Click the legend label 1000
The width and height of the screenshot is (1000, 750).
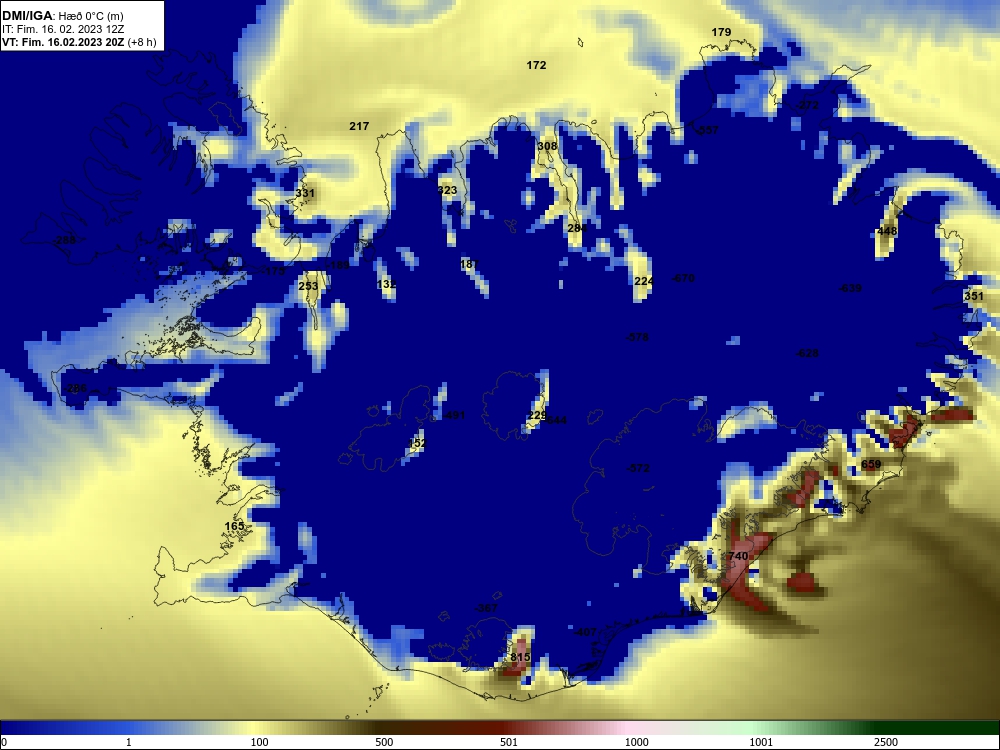[x=636, y=742]
